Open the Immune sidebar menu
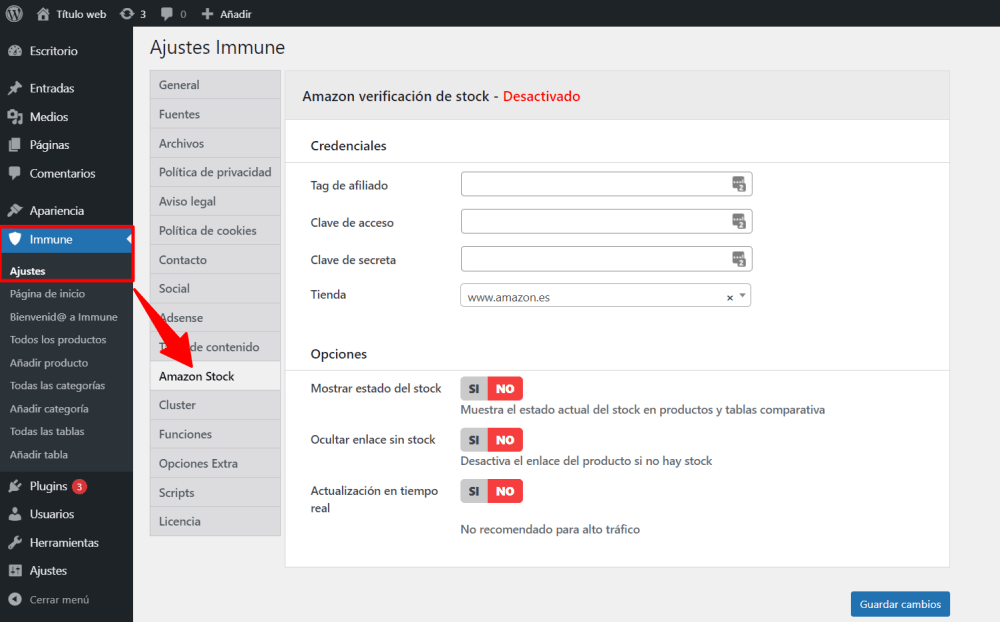This screenshot has height=622, width=1000. [x=50, y=239]
